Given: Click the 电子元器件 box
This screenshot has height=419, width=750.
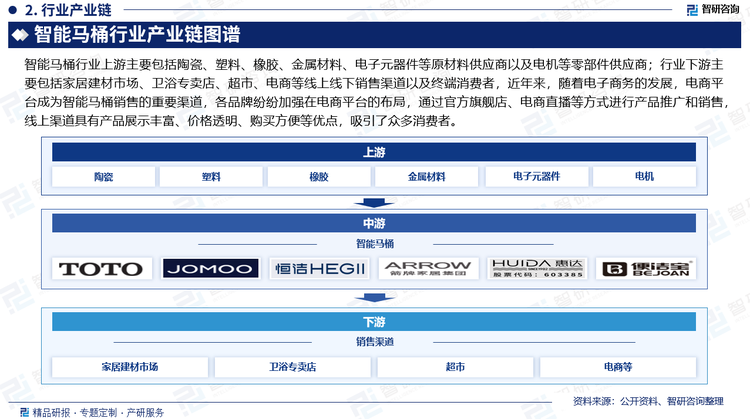Looking at the screenshot, I should (x=537, y=176).
